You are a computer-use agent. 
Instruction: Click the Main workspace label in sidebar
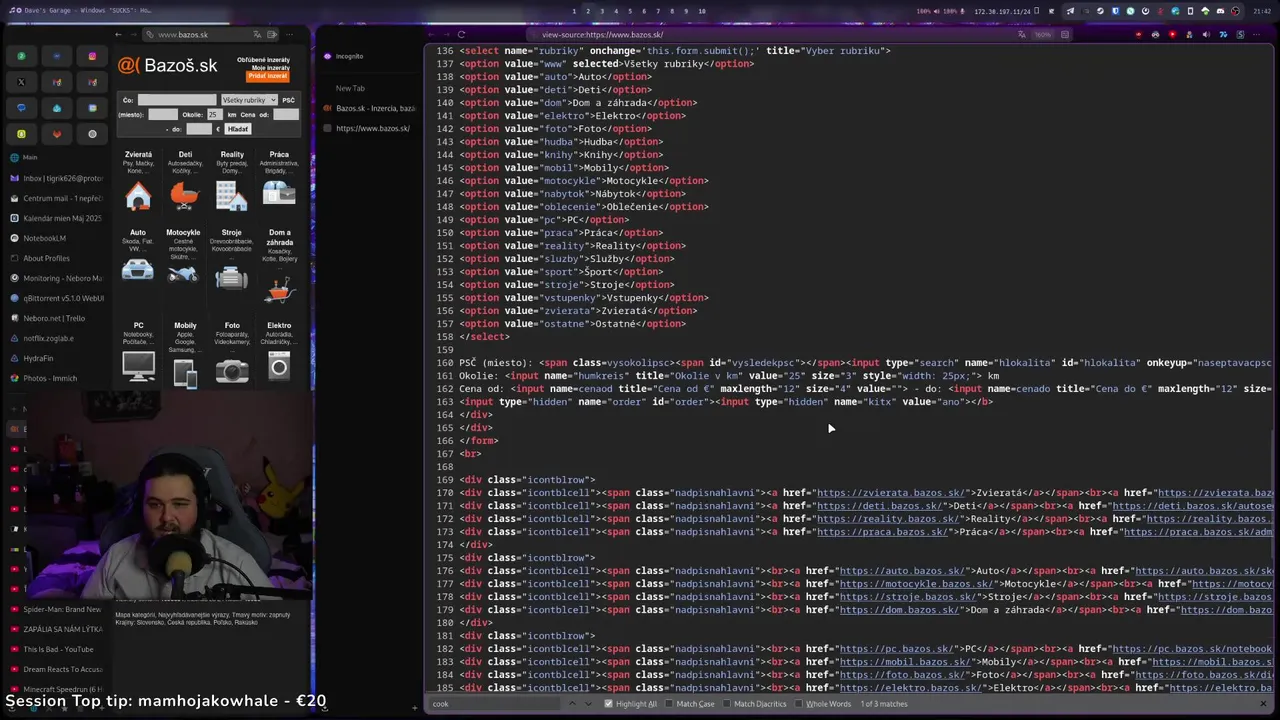pos(30,157)
